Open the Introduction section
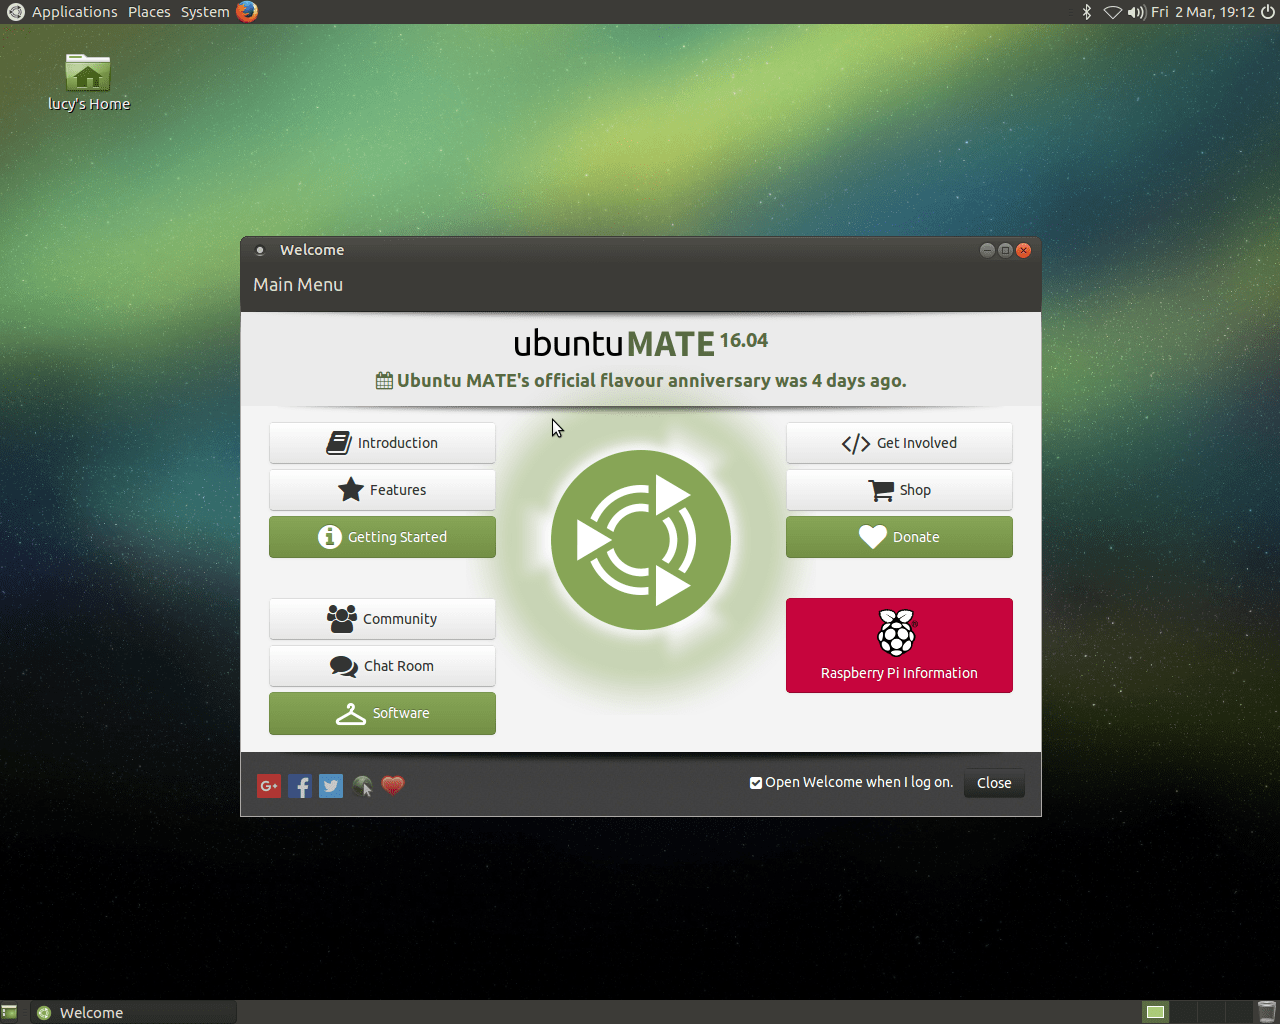Screen dimensions: 1280x1024 (382, 443)
